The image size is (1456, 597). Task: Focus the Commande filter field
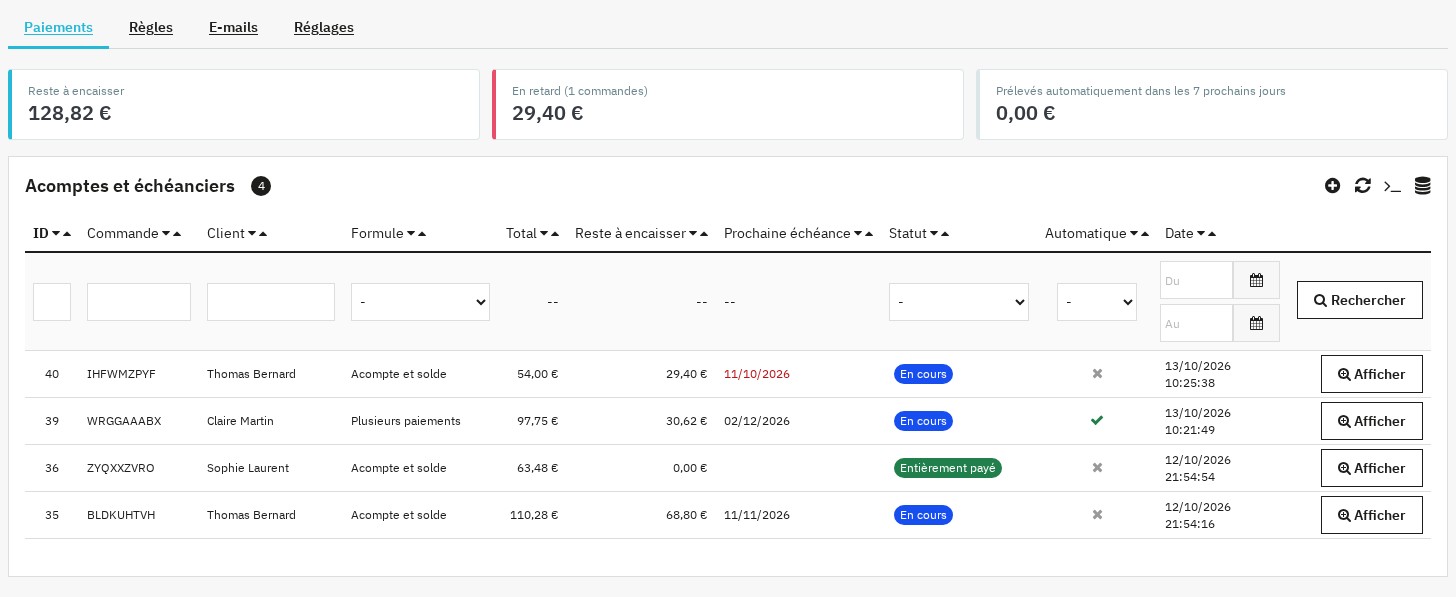139,302
